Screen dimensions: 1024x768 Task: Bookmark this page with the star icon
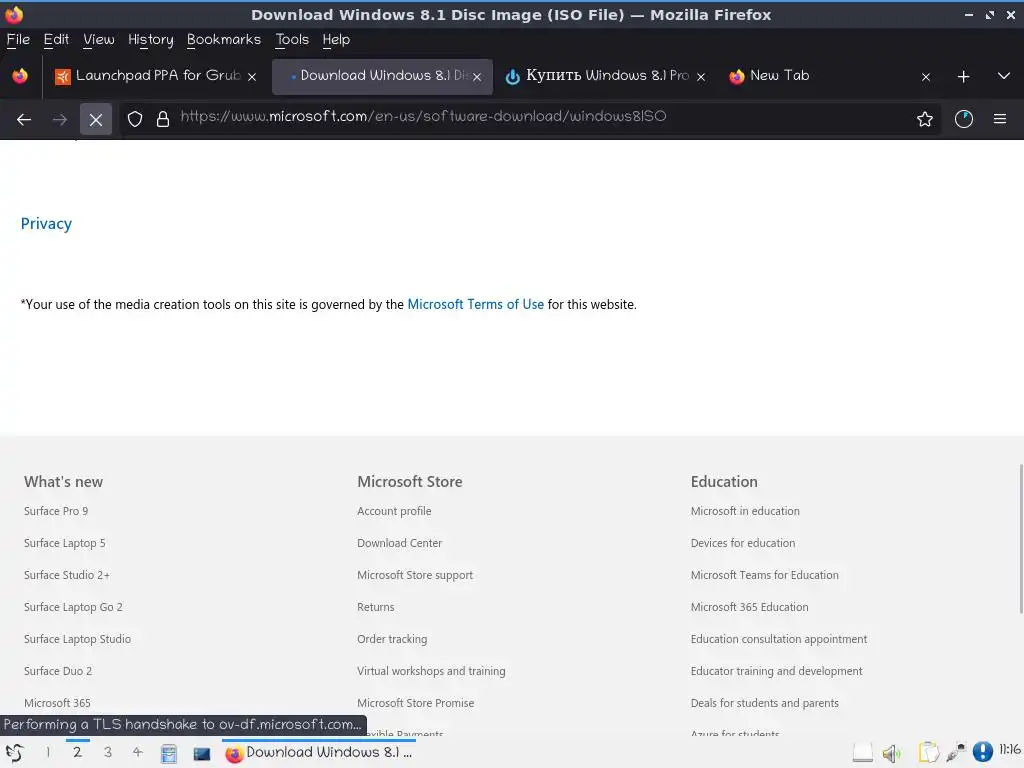[925, 119]
